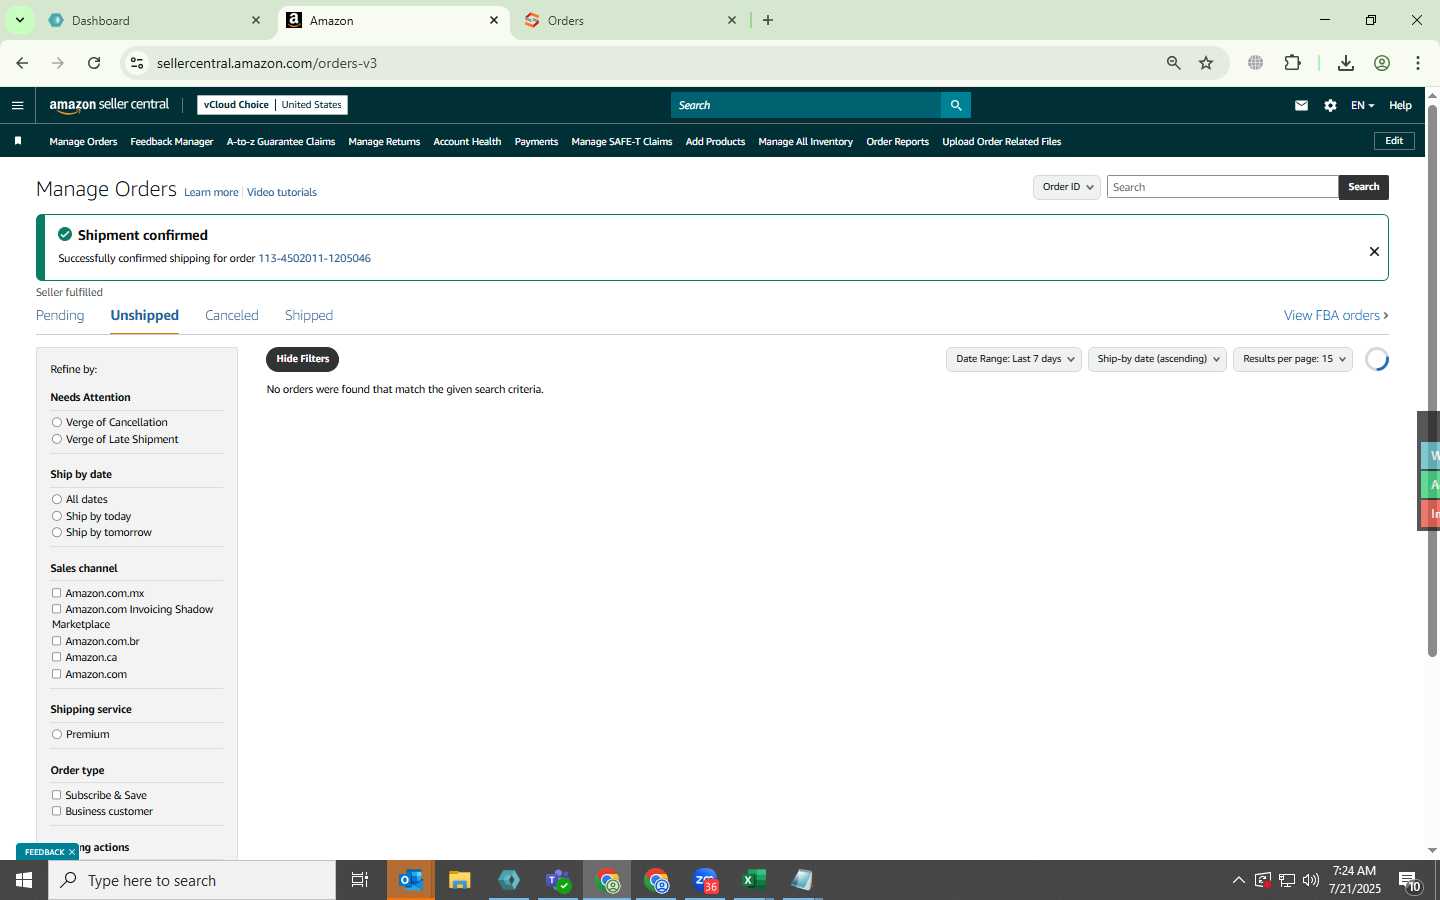Open the Results per page dropdown
Viewport: 1440px width, 900px height.
tap(1293, 359)
